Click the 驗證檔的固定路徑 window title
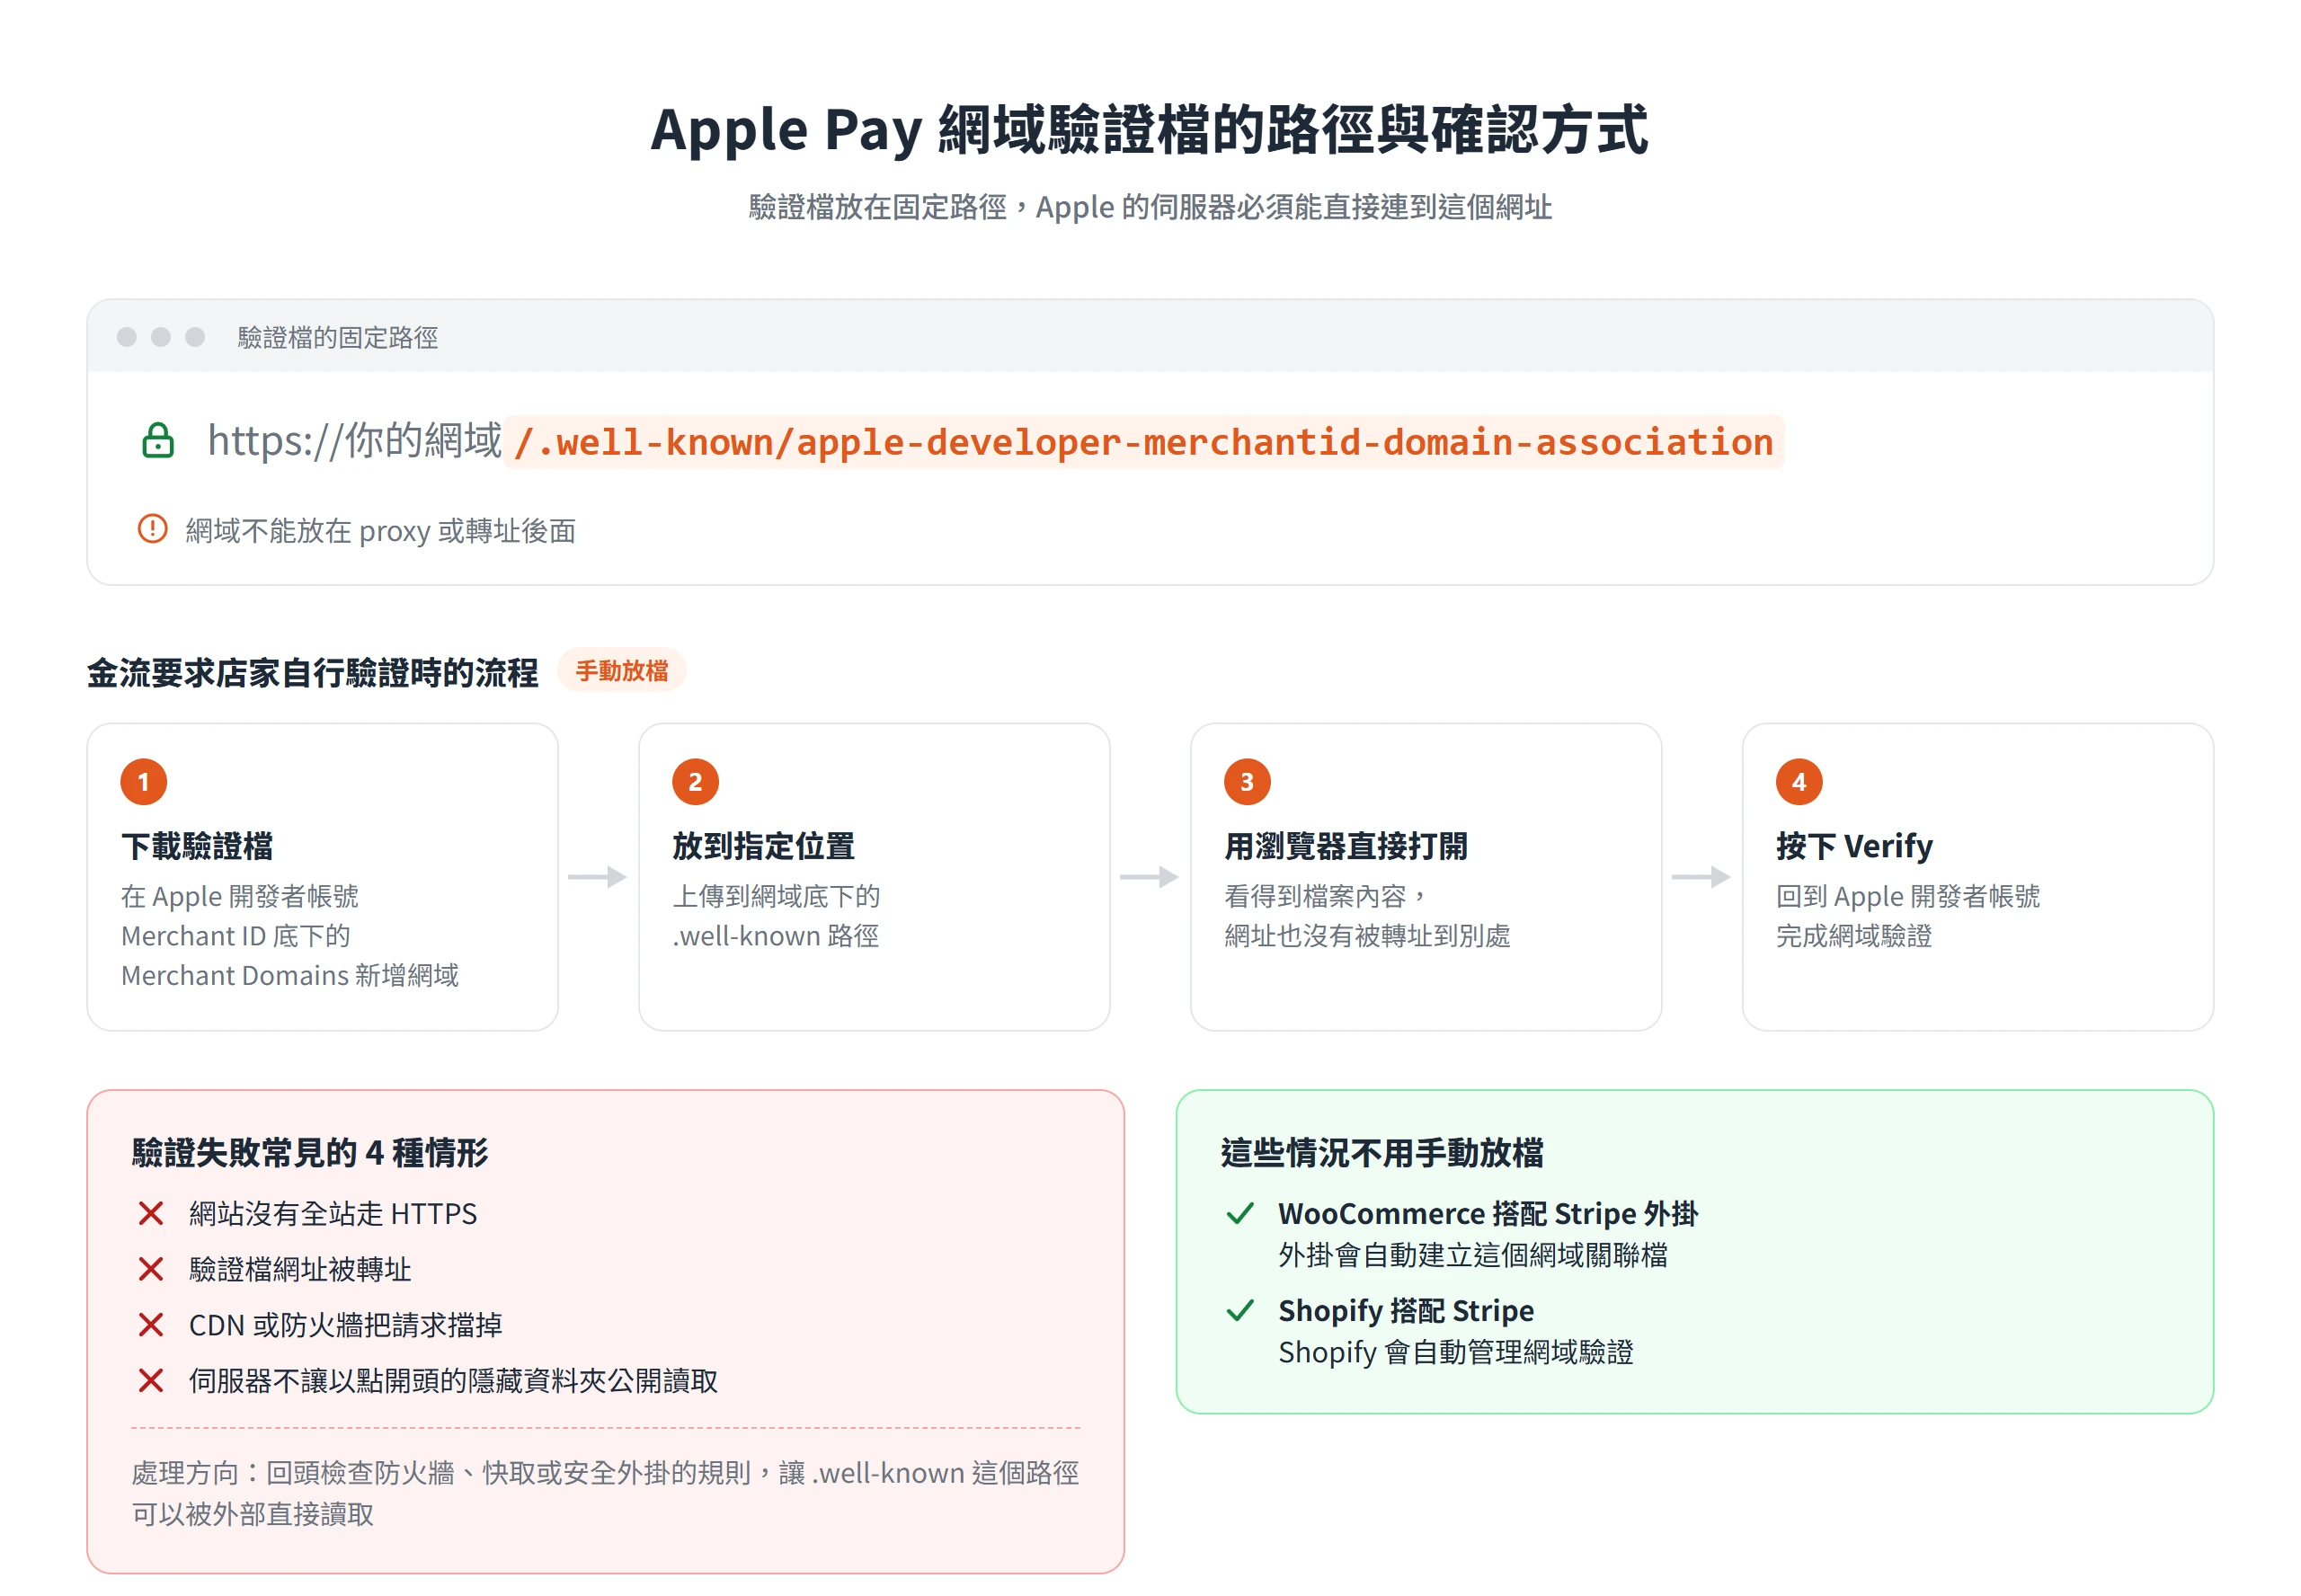The image size is (2301, 1596). coord(338,338)
